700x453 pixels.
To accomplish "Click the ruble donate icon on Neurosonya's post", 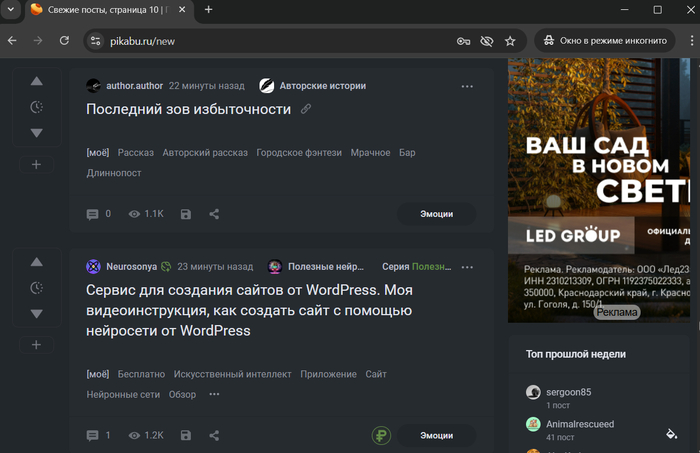I will 381,436.
